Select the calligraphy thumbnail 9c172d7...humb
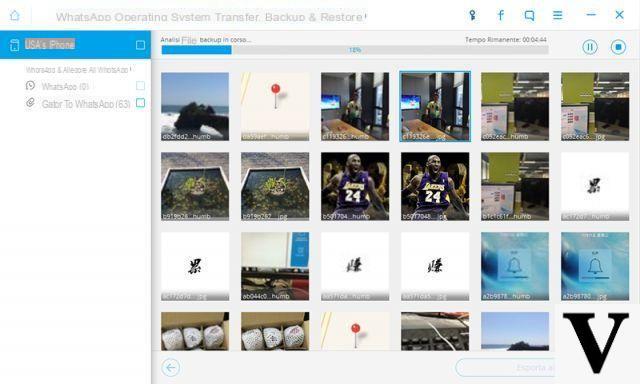The height and width of the screenshot is (384, 640). pyautogui.click(x=595, y=186)
